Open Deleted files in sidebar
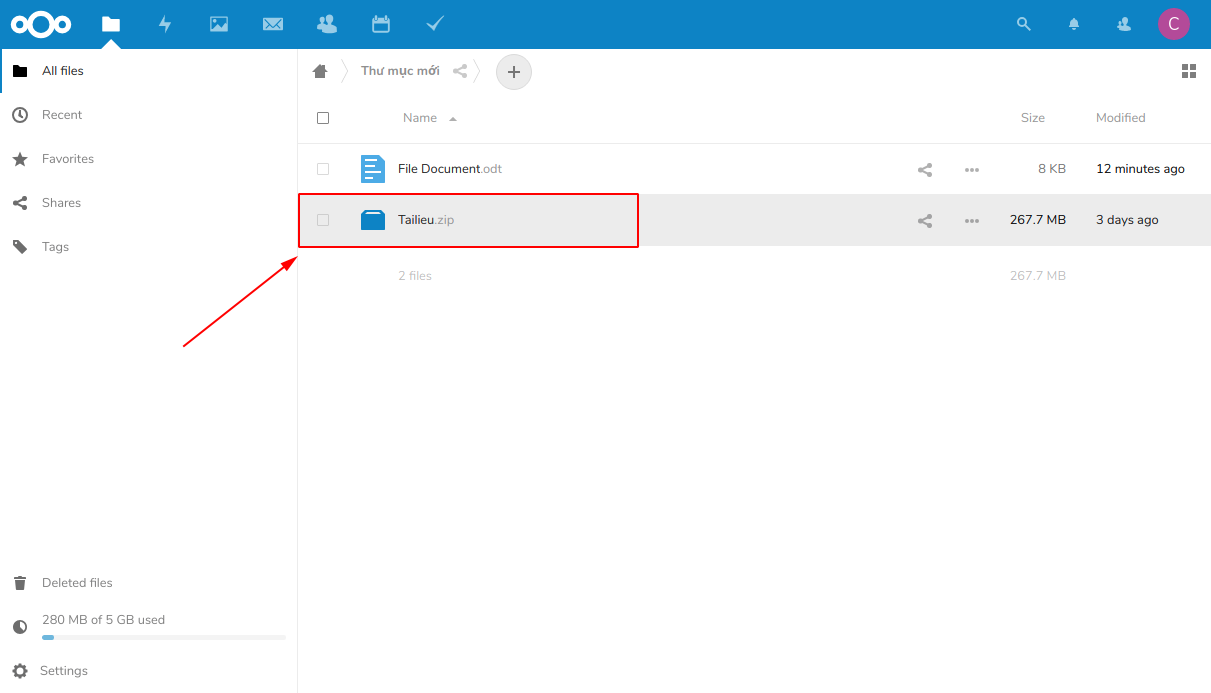Screen dimensions: 1211x693 pyautogui.click(x=149, y=583)
